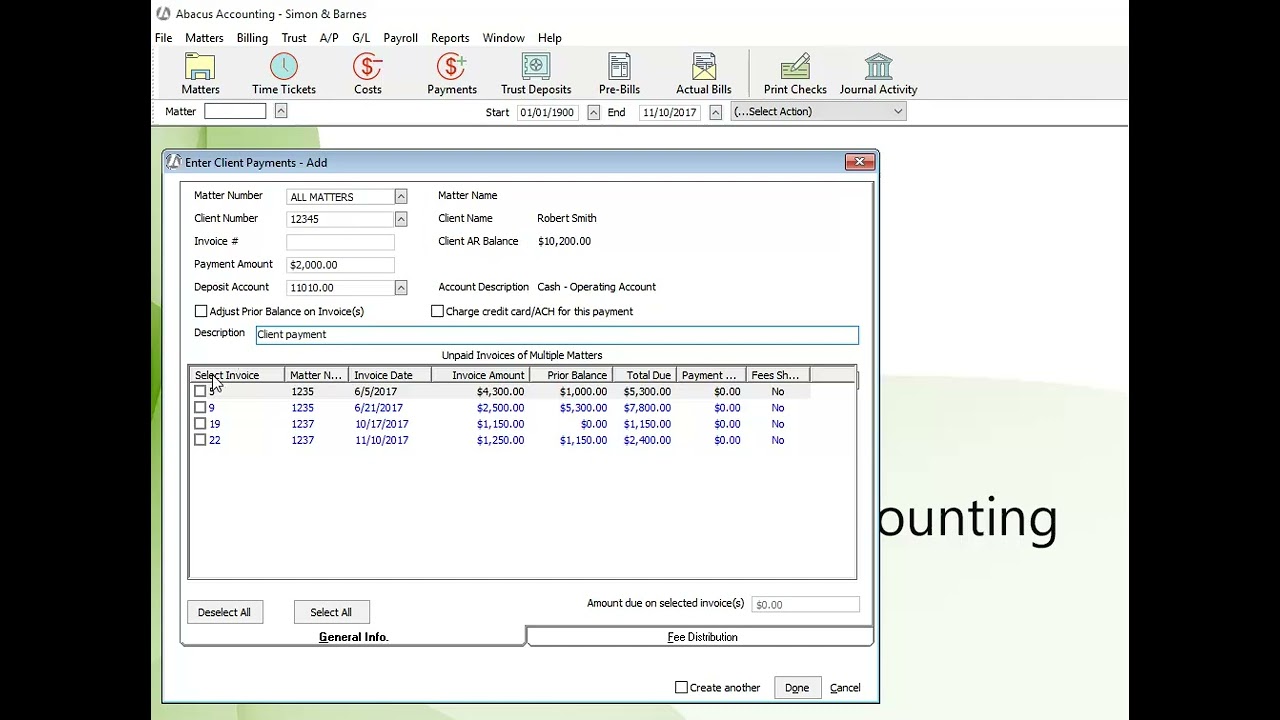The image size is (1280, 720).
Task: Click the Done button
Action: pyautogui.click(x=797, y=688)
